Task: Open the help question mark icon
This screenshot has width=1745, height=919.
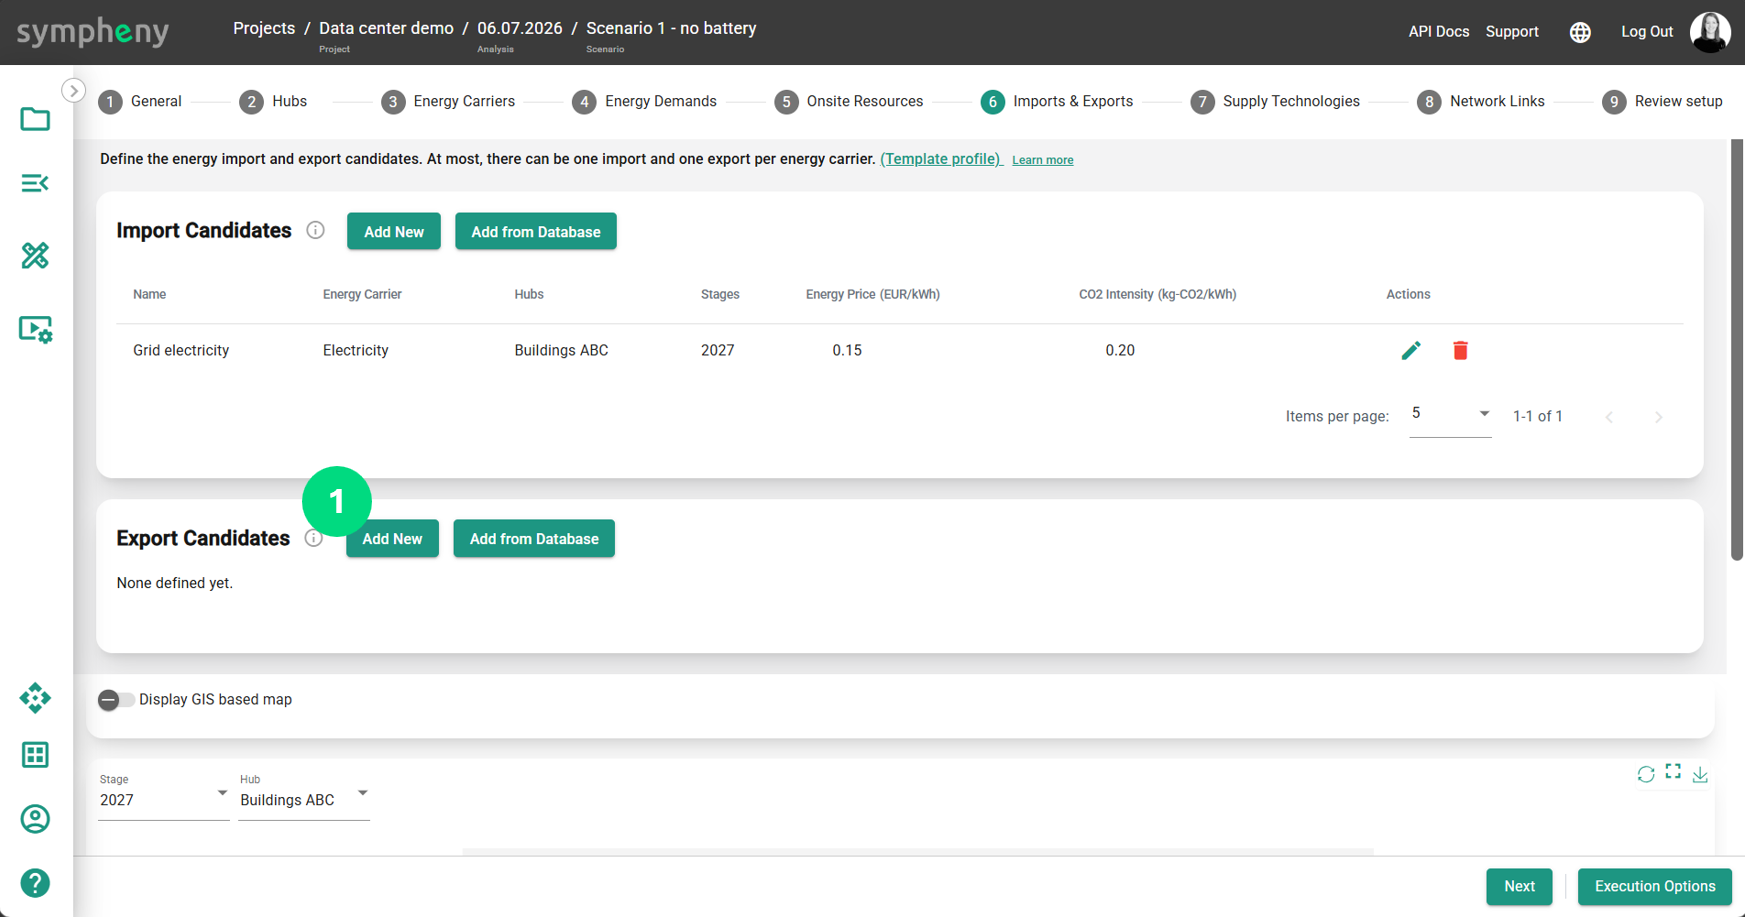Action: [x=35, y=883]
